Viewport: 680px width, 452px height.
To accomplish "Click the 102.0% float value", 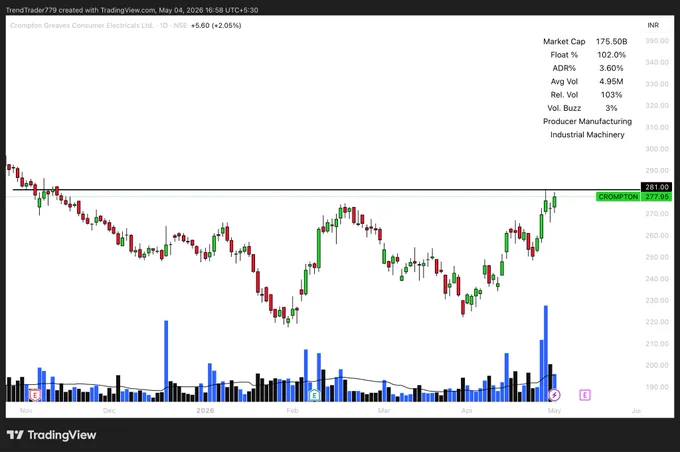I will (611, 55).
